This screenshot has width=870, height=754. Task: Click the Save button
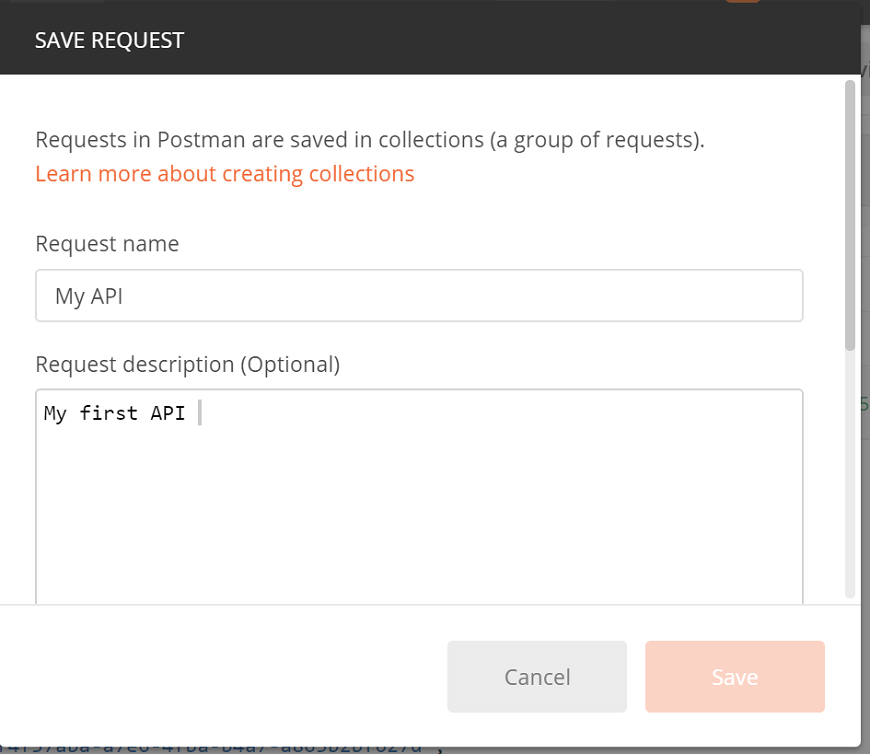[x=735, y=676]
